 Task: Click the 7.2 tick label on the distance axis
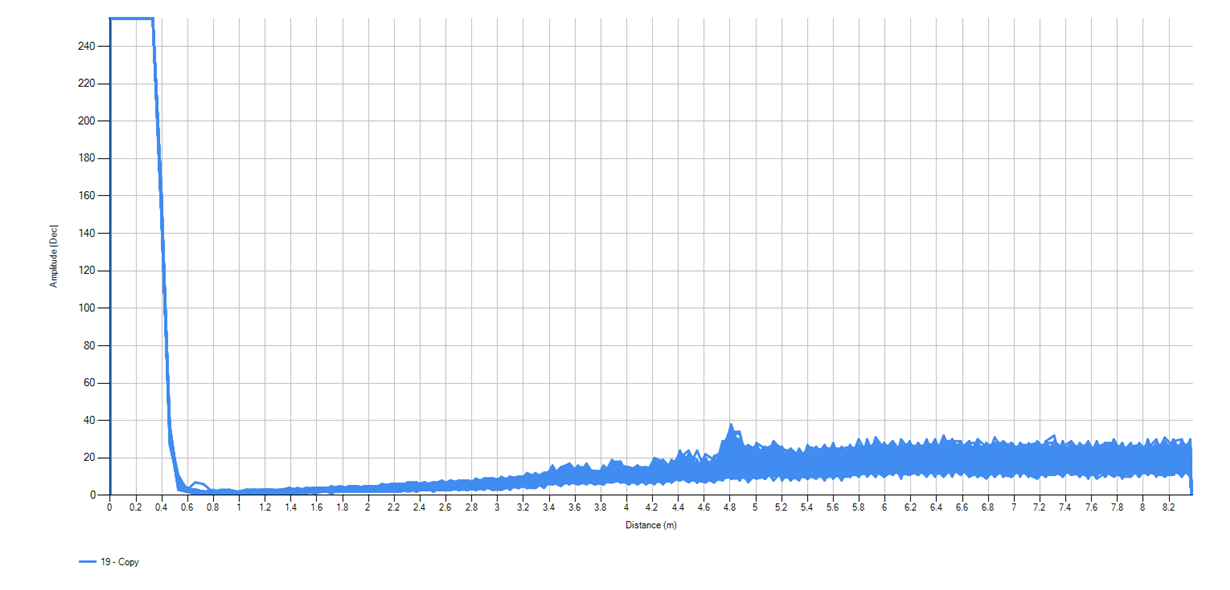1040,508
